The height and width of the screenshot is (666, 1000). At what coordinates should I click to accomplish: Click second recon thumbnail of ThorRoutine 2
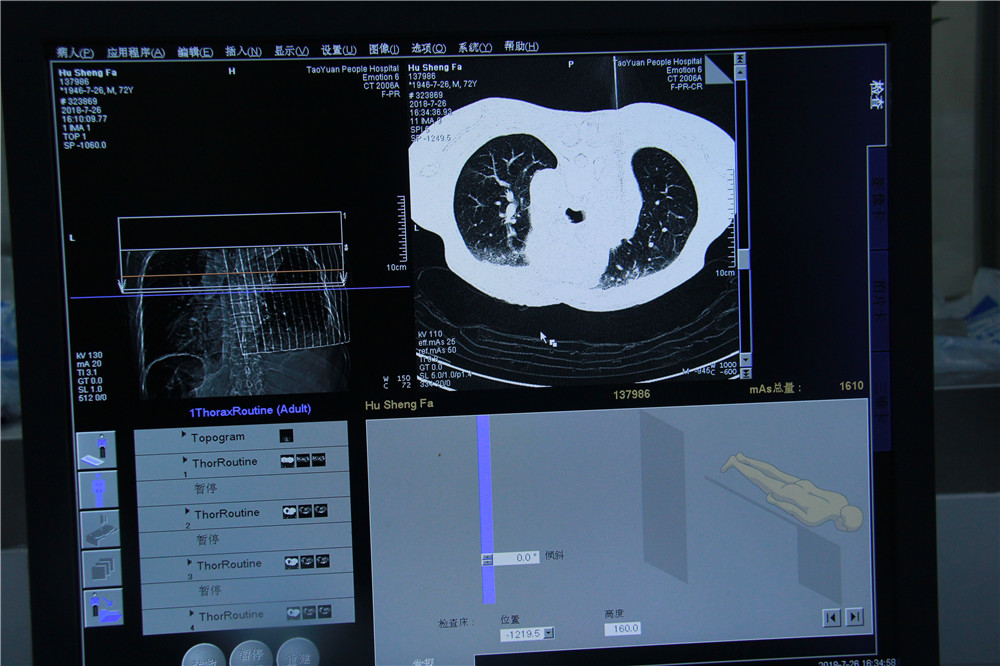tap(305, 511)
